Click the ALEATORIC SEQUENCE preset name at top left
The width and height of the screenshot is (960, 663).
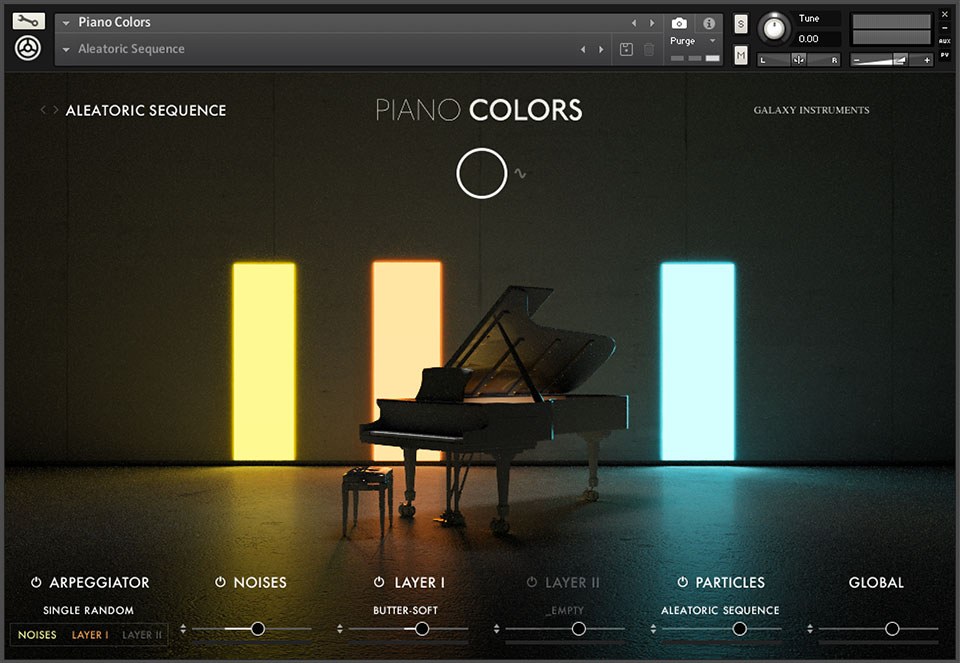click(x=146, y=110)
